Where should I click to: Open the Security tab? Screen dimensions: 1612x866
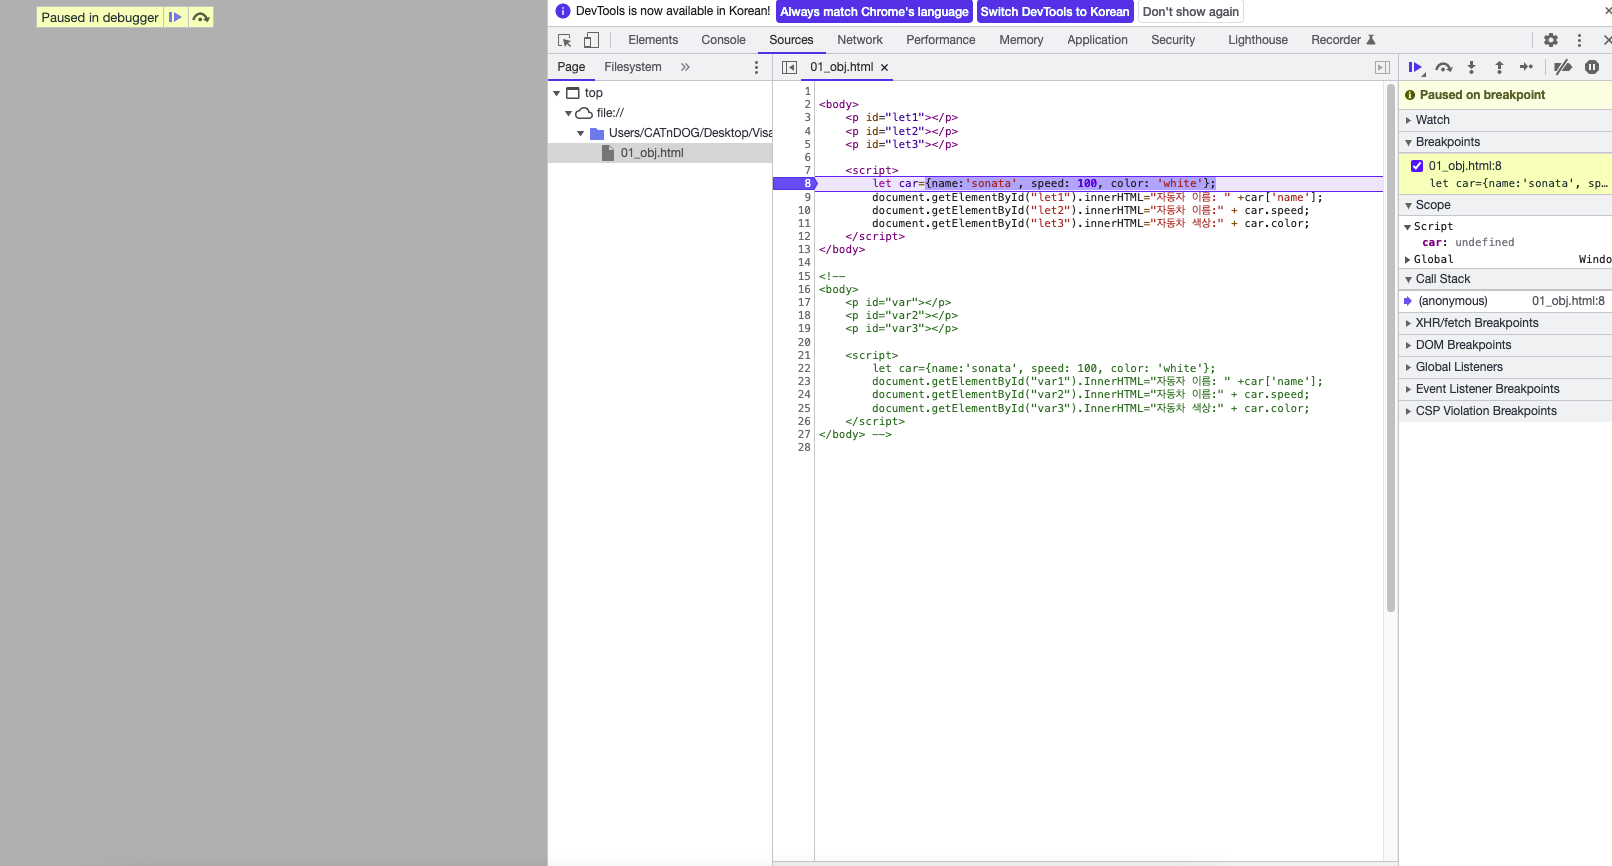click(1173, 40)
